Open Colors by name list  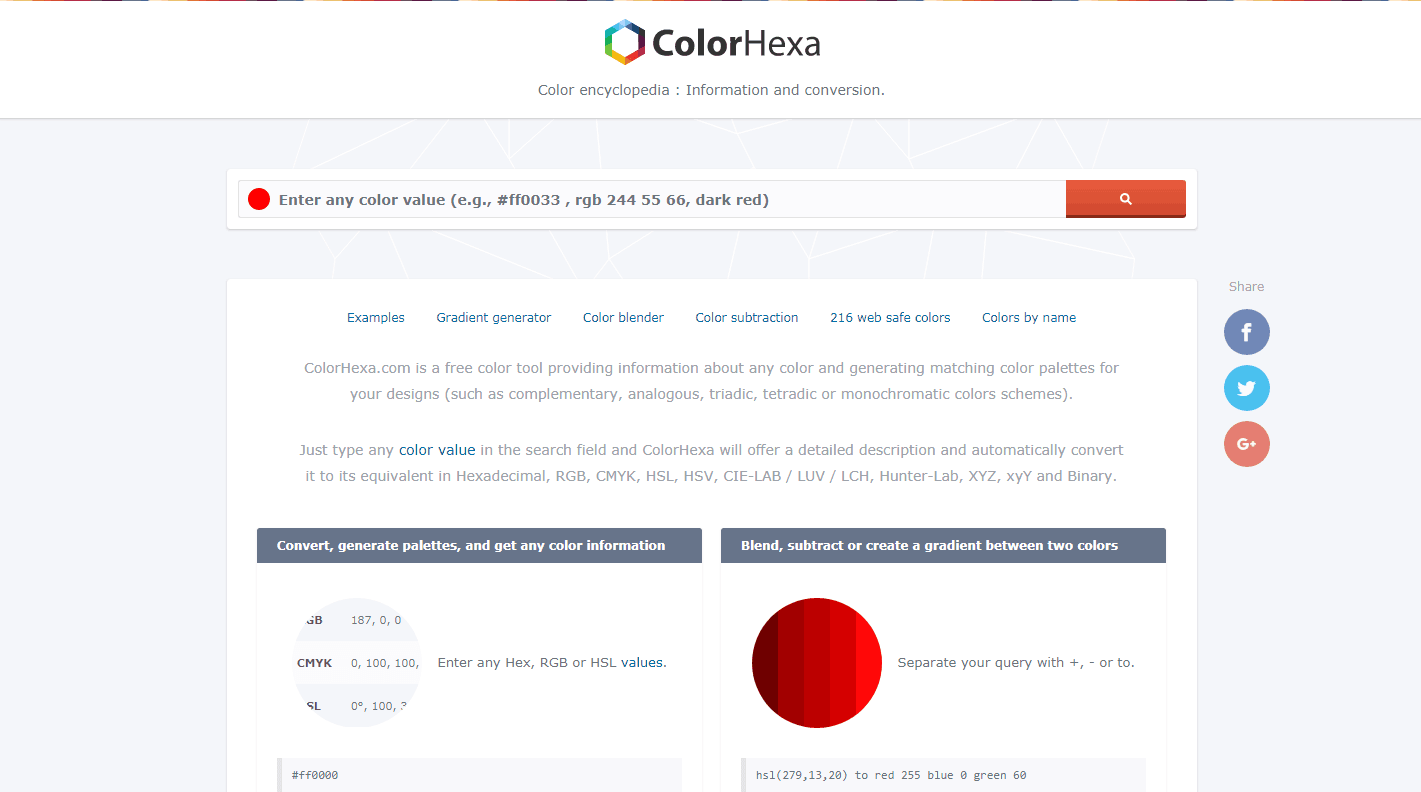[x=1029, y=318]
